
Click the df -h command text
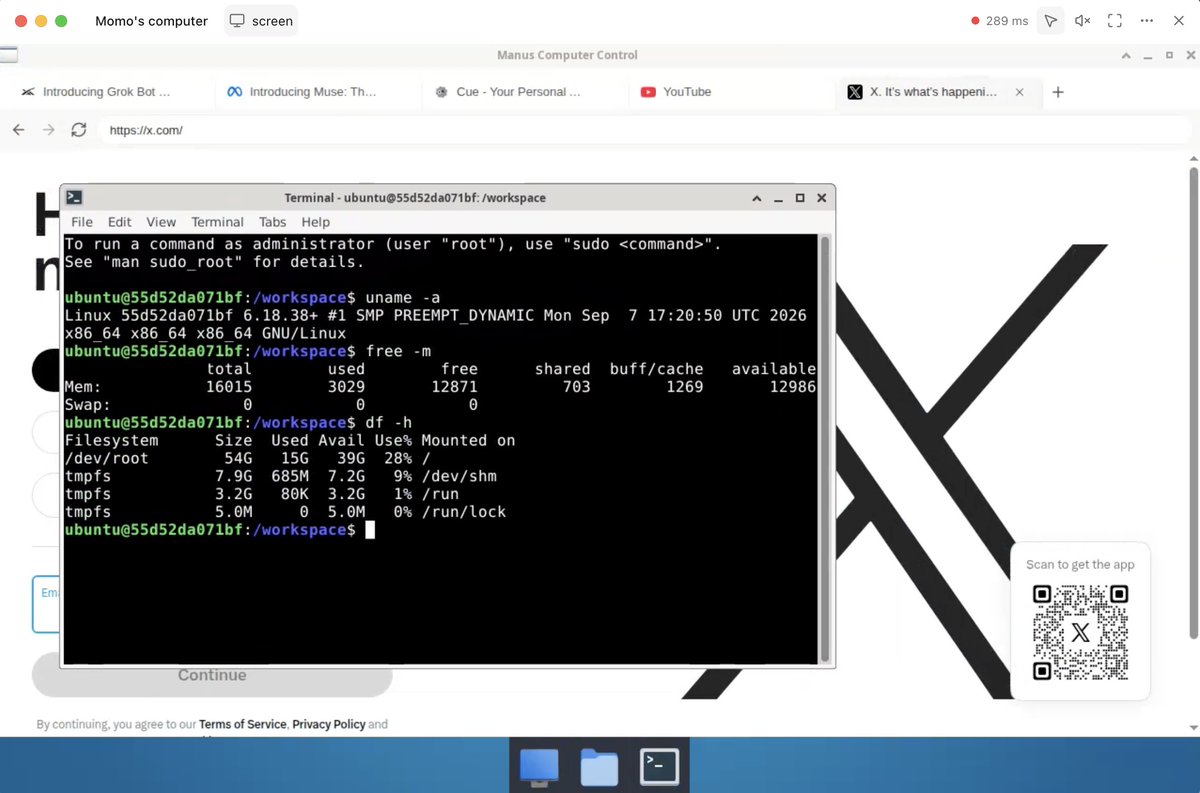click(389, 422)
